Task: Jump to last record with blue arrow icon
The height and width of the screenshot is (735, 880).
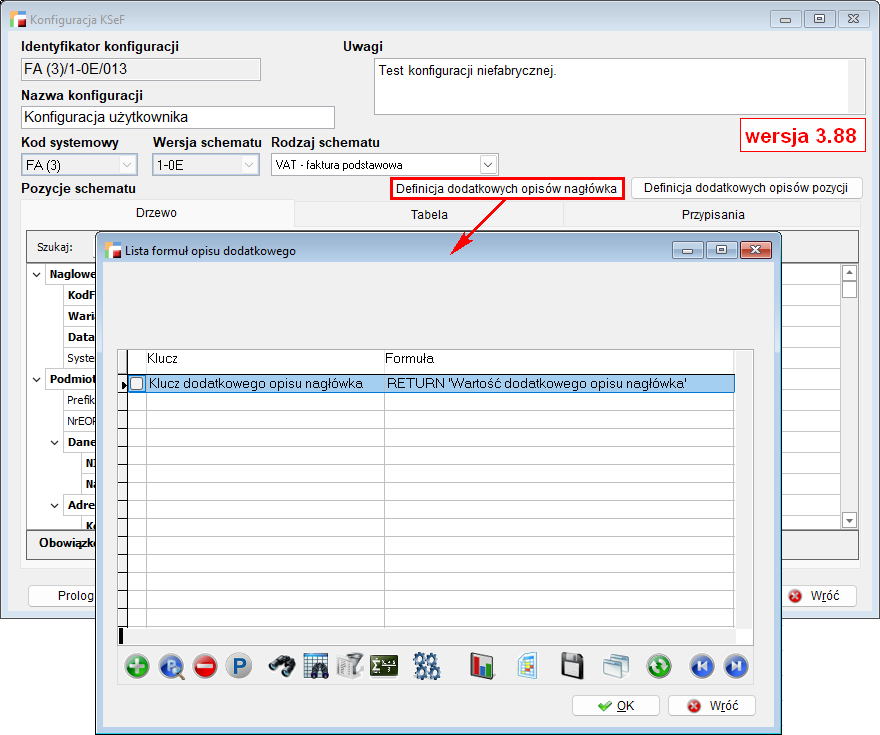Action: point(735,667)
